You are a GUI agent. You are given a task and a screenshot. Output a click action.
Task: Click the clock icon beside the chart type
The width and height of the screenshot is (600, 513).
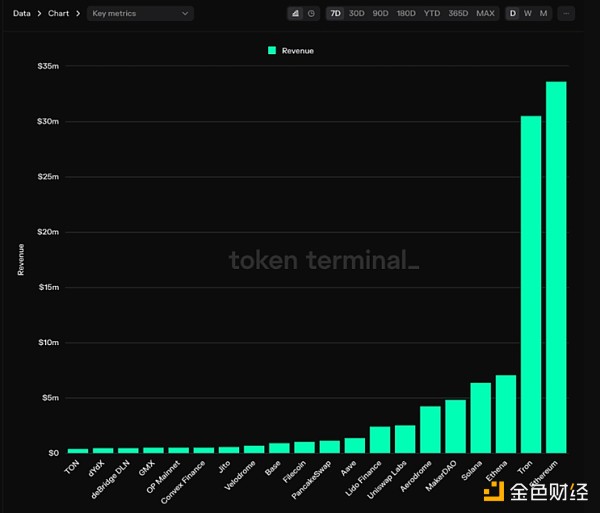(x=311, y=14)
